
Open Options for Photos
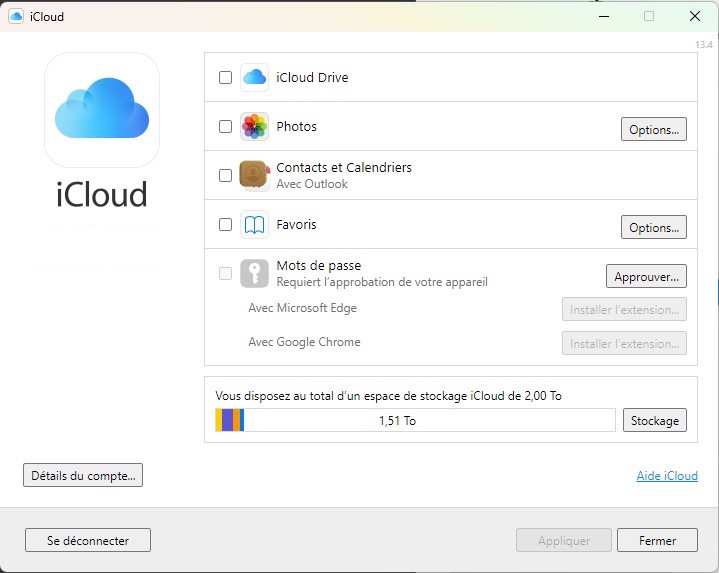point(654,129)
